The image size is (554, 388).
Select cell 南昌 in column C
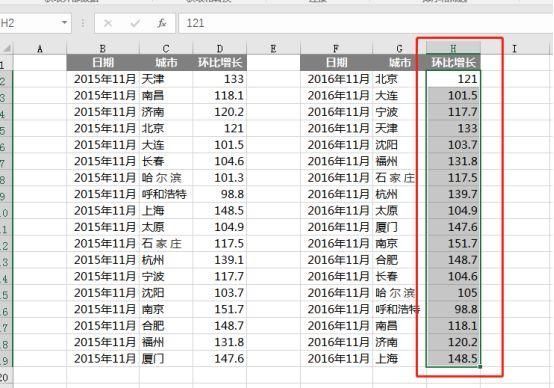pyautogui.click(x=166, y=95)
